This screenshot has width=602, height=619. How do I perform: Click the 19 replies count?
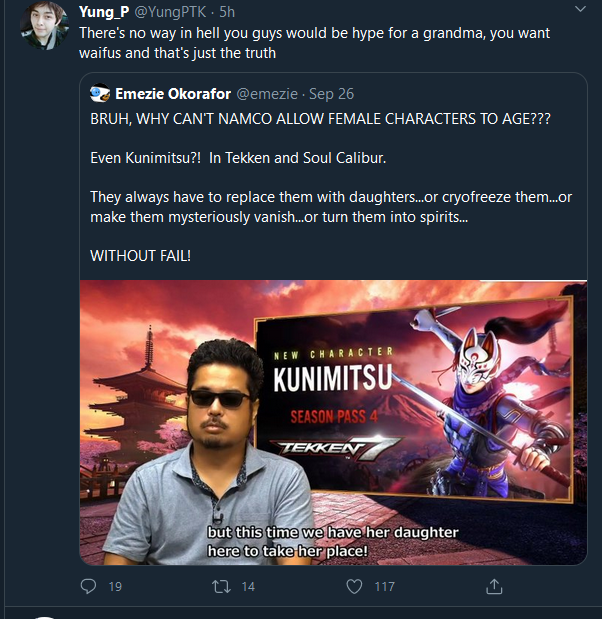pyautogui.click(x=115, y=587)
